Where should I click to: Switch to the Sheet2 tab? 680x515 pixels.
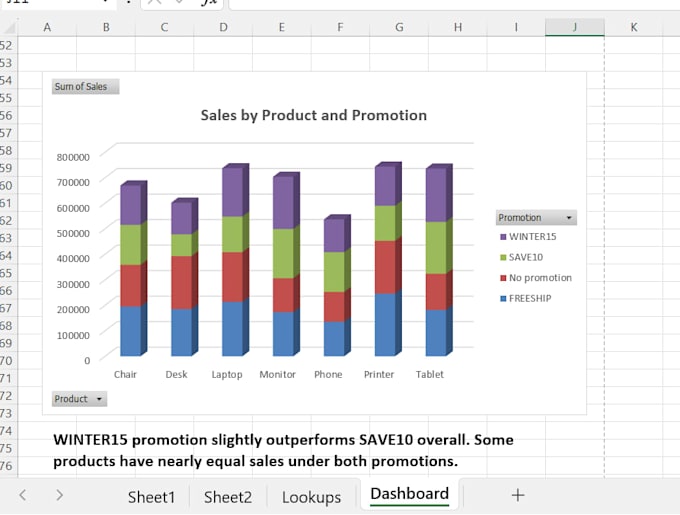228,497
